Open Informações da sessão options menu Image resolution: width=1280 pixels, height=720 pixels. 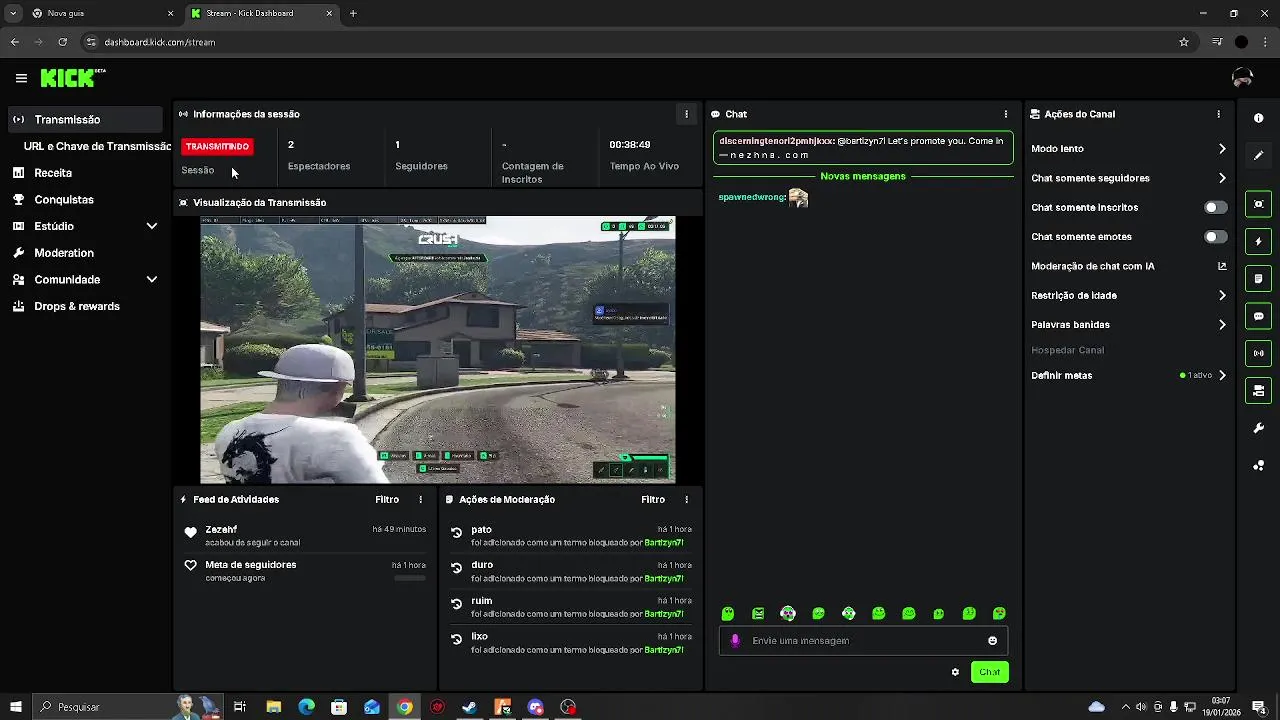[x=686, y=114]
